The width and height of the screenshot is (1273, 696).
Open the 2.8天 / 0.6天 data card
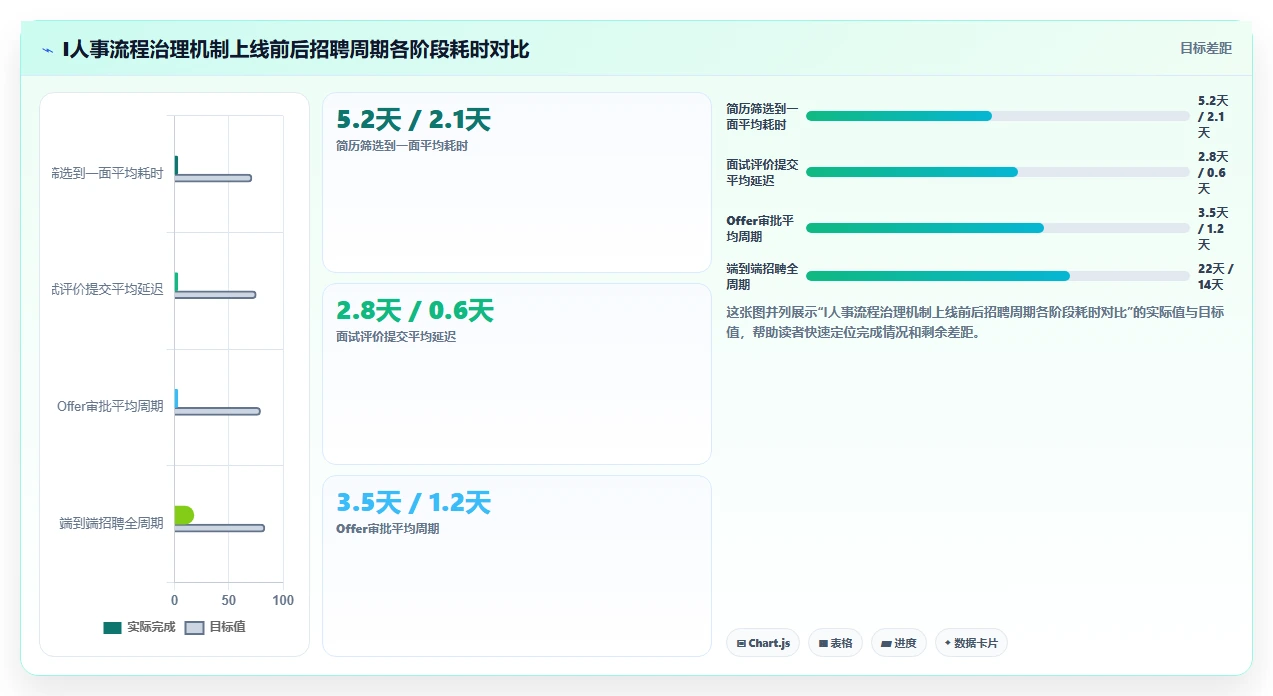pyautogui.click(x=516, y=374)
